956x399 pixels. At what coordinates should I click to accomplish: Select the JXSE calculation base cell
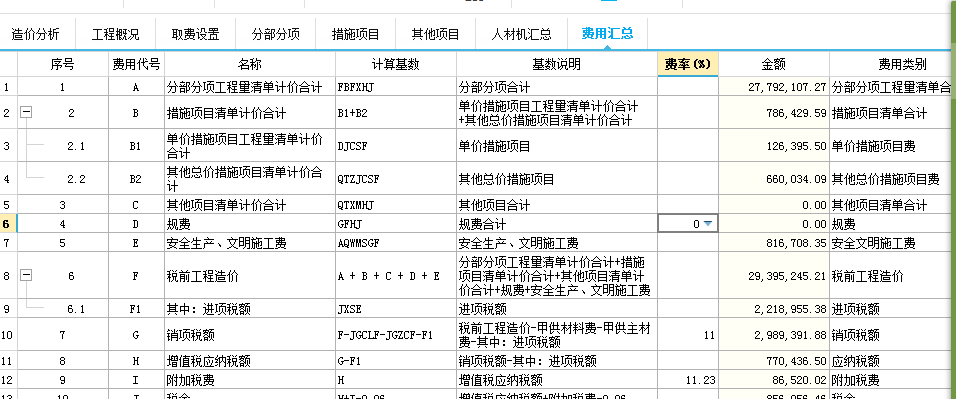coord(396,309)
